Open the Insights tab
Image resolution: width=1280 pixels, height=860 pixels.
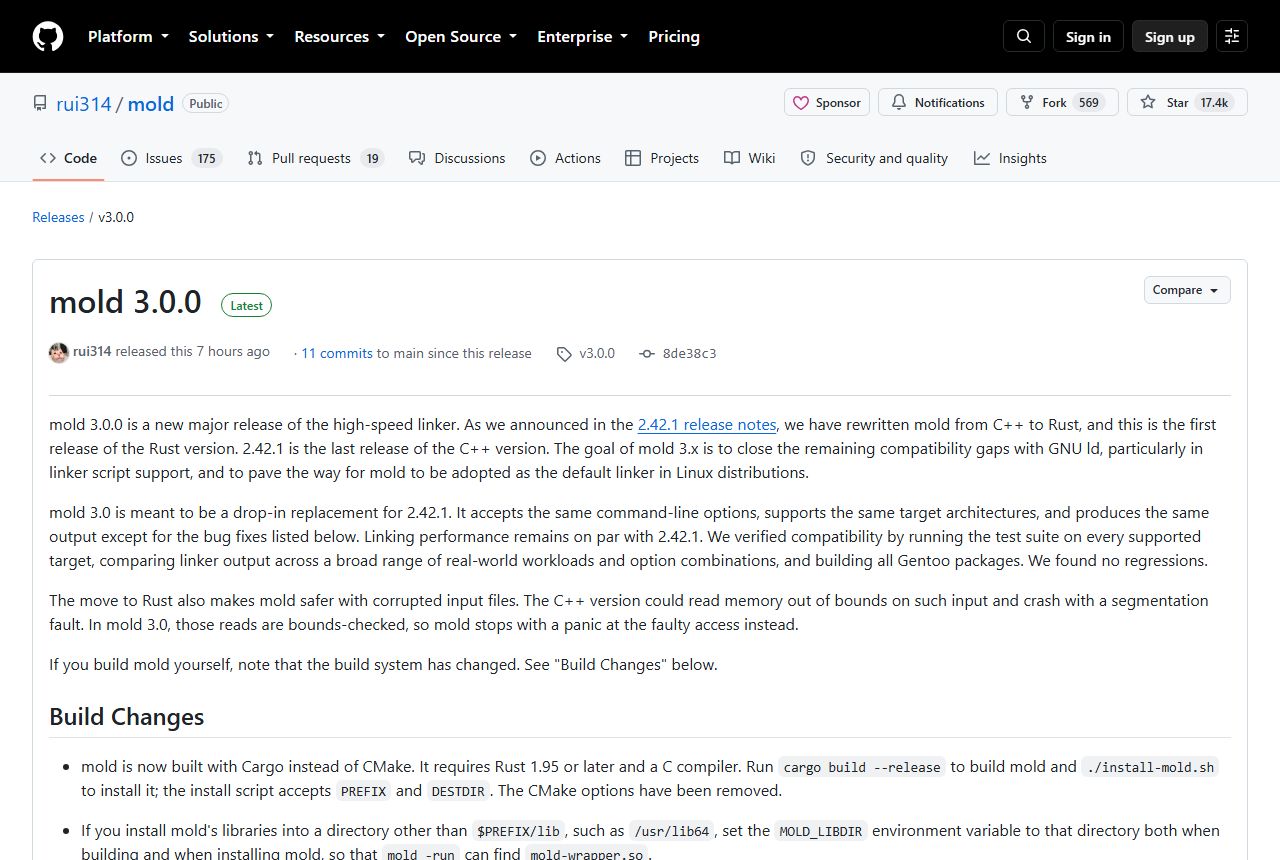coord(1010,158)
